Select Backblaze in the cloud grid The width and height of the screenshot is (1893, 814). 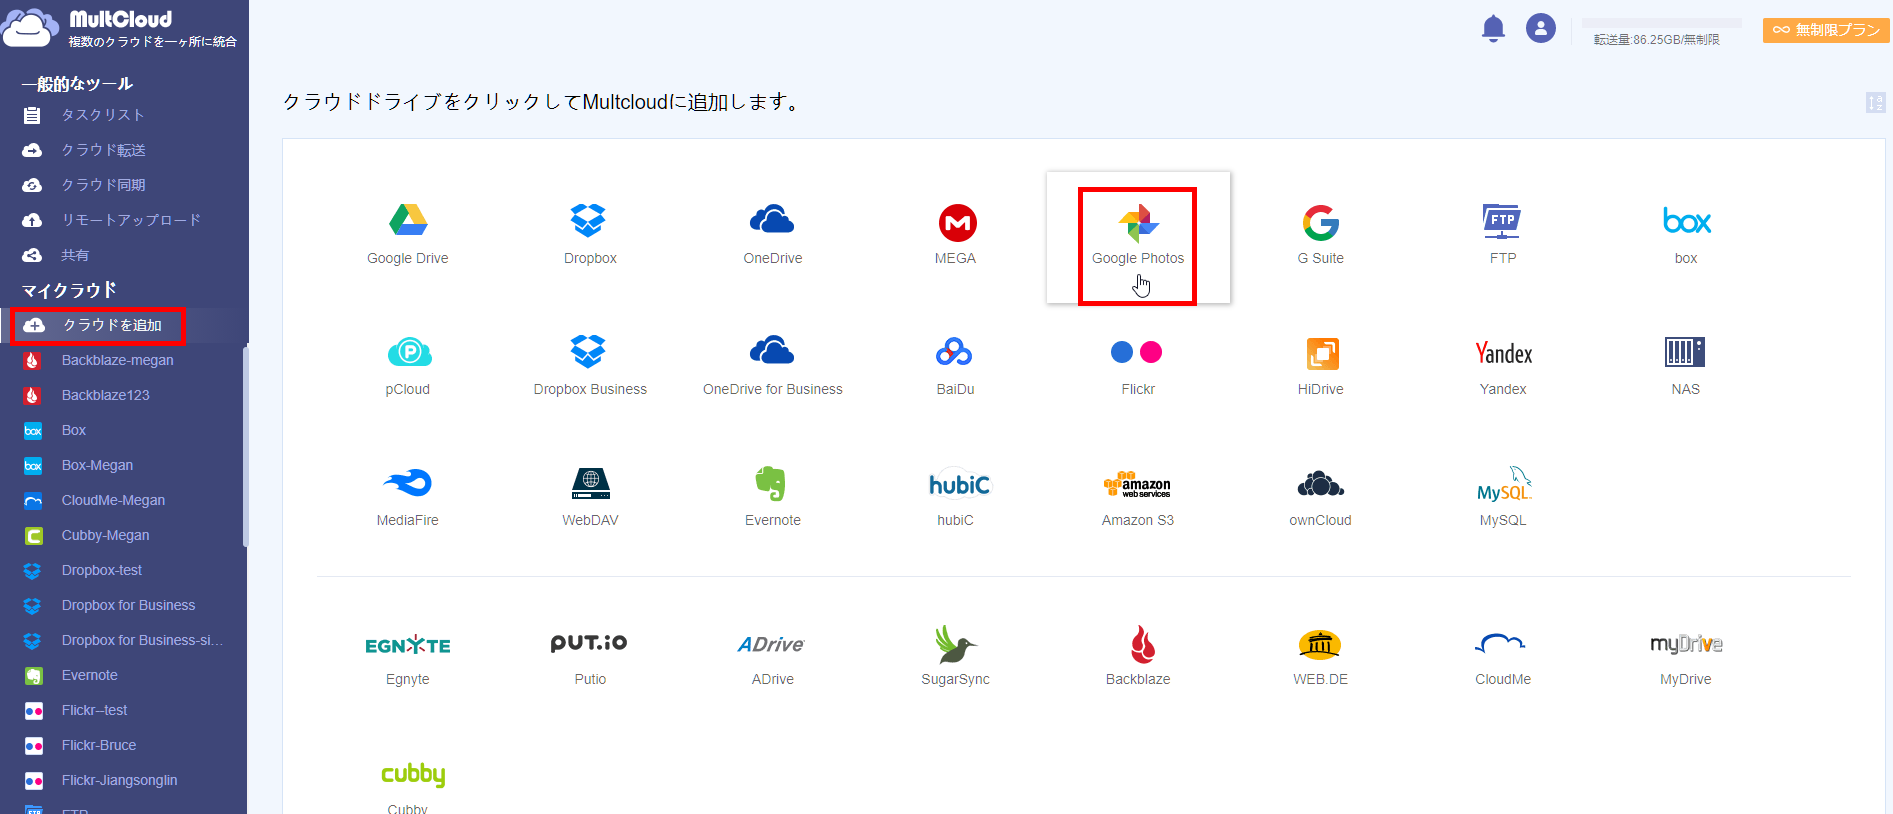click(1138, 656)
